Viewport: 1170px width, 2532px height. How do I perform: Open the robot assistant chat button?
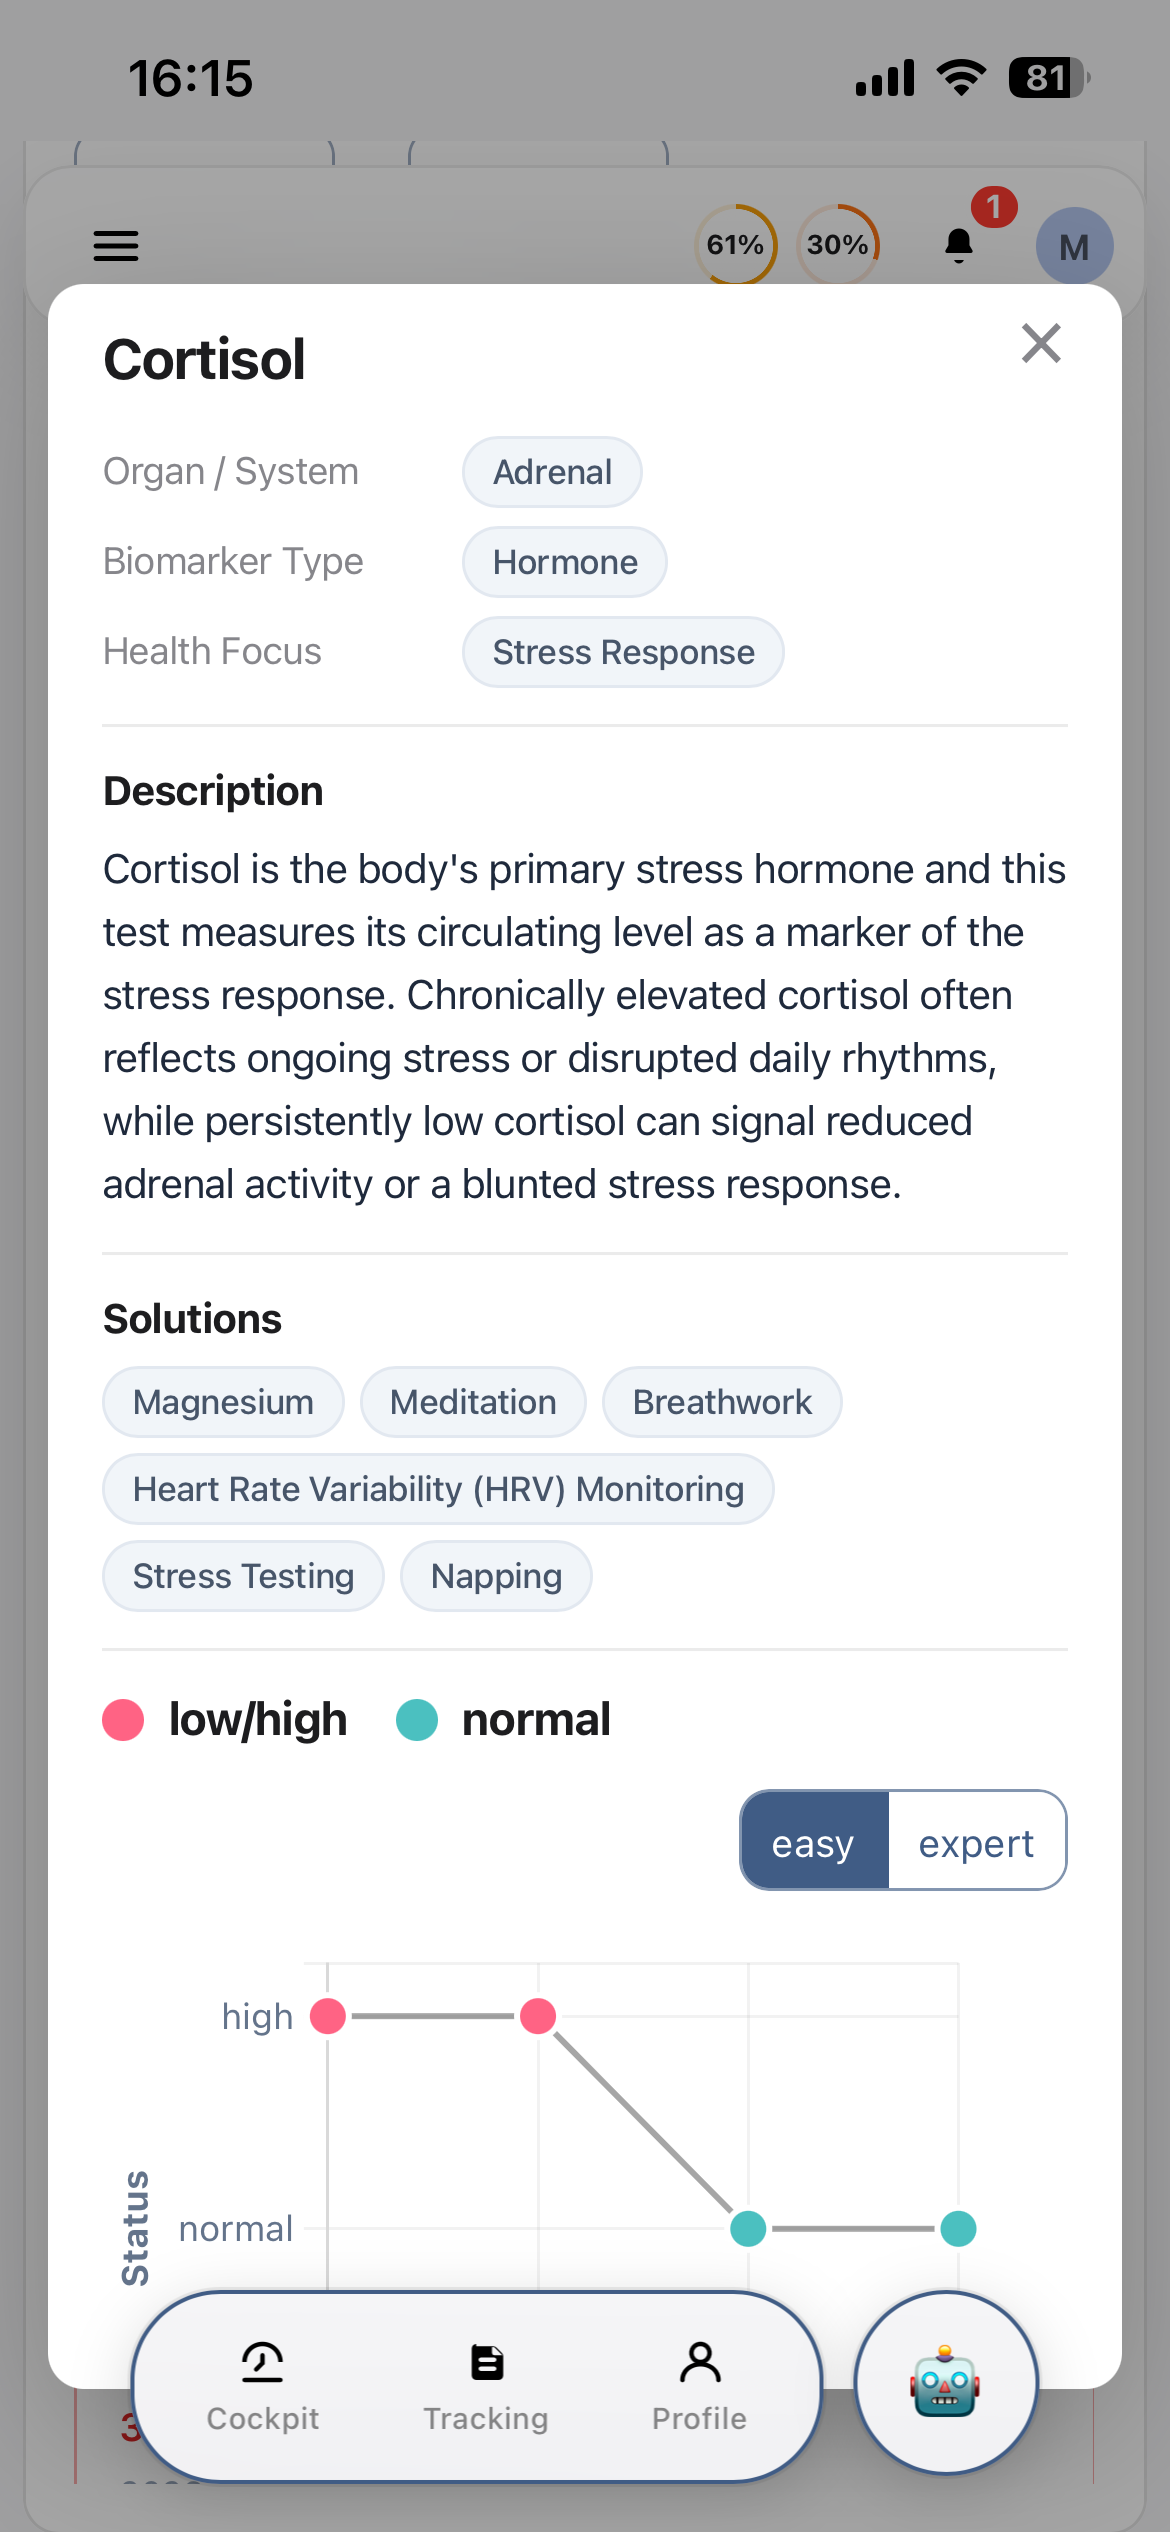[x=946, y=2382]
